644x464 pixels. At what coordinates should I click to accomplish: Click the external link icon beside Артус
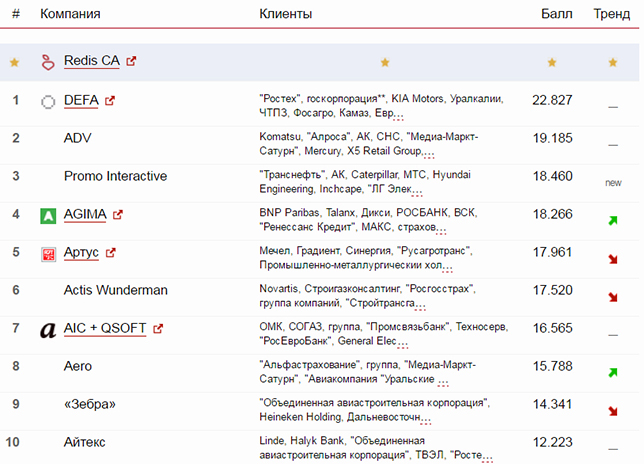click(x=110, y=253)
